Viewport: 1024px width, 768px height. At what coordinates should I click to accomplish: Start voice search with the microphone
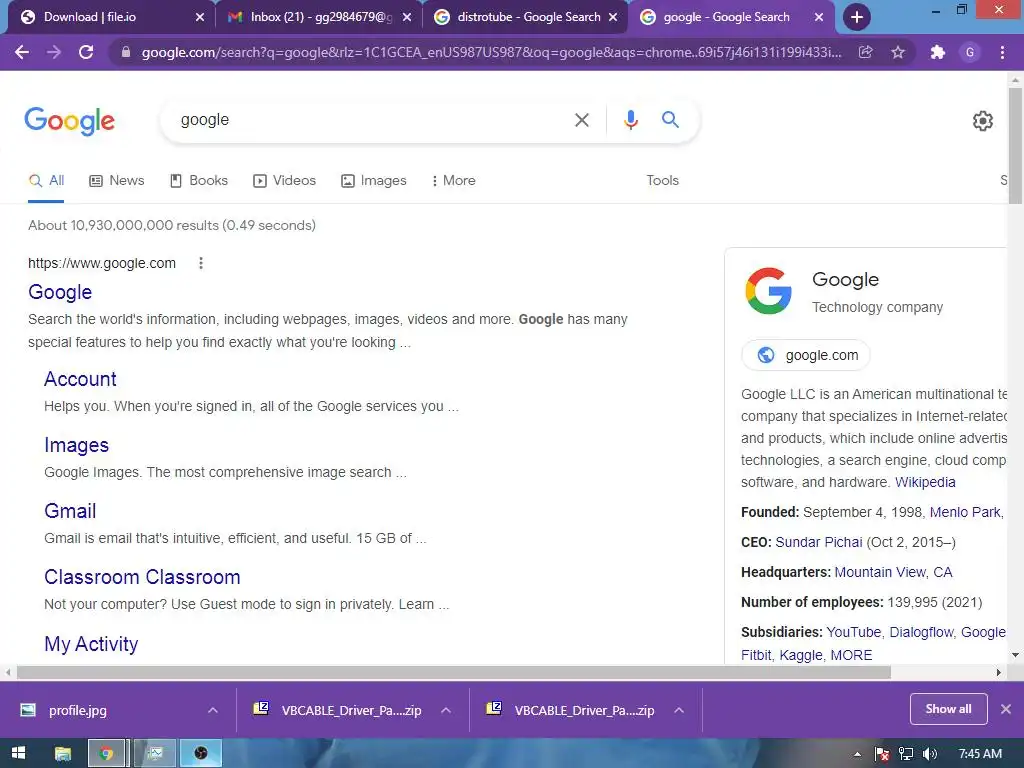[631, 120]
